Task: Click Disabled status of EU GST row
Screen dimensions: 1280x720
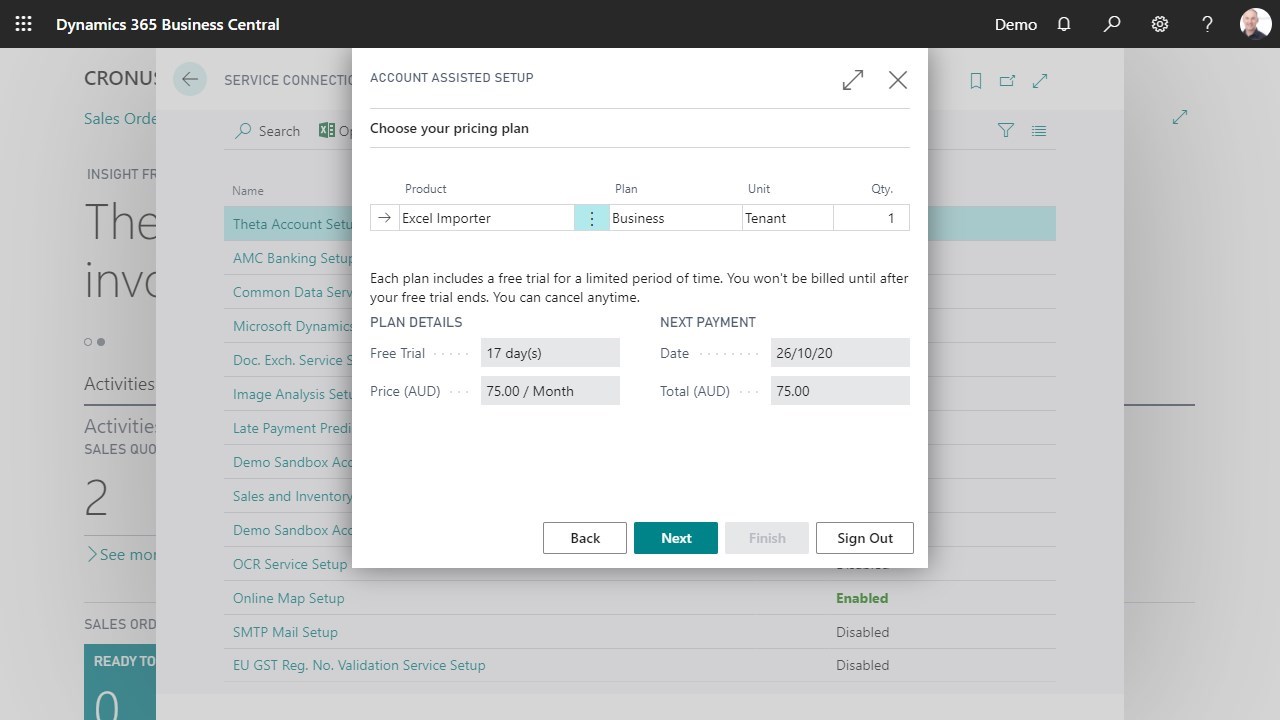Action: [x=862, y=665]
